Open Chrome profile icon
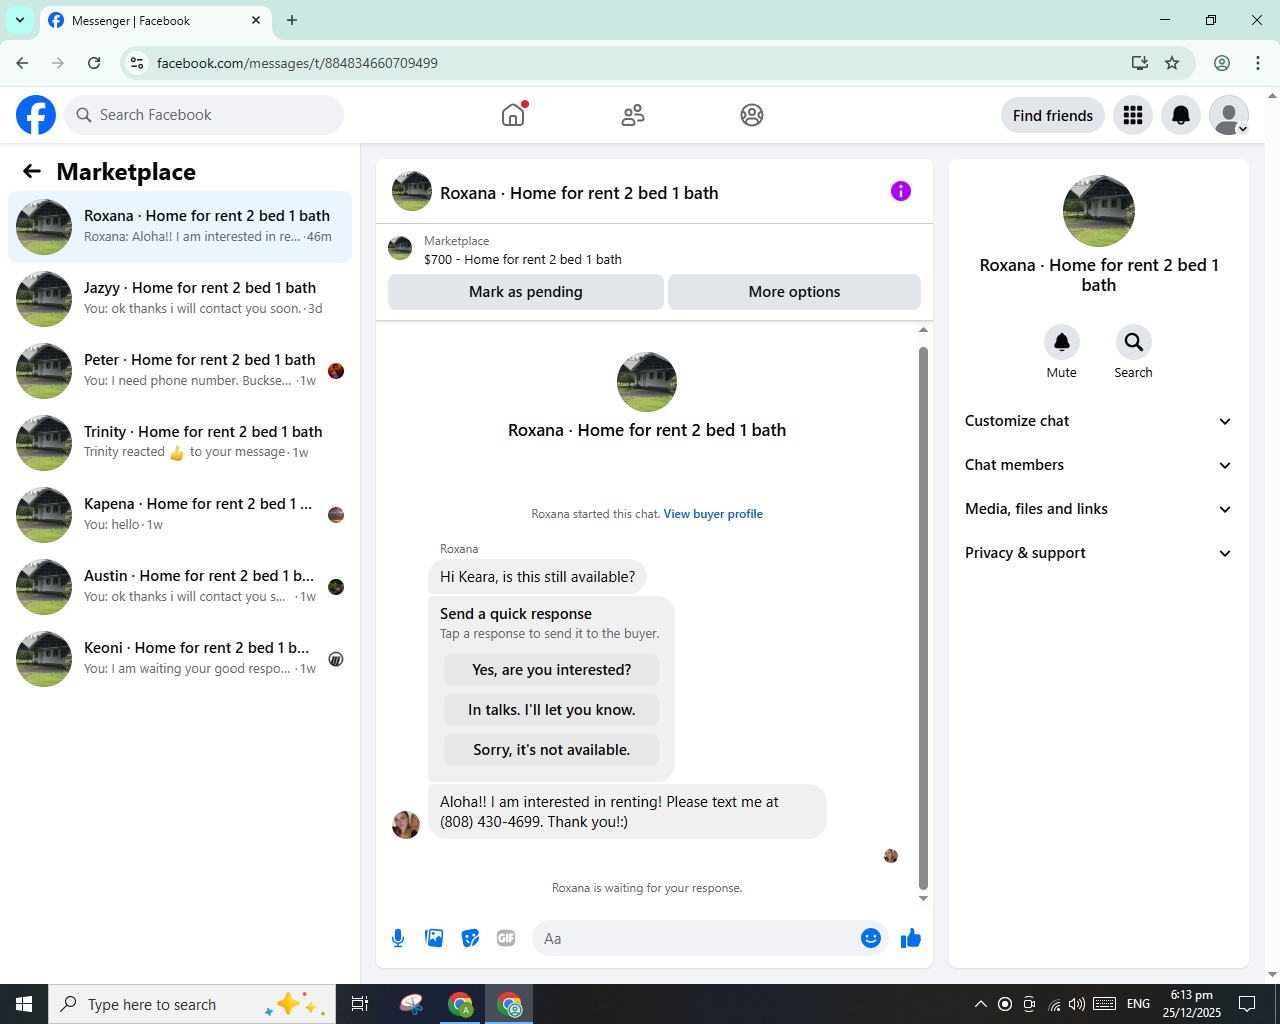1280x1024 pixels. (1222, 63)
